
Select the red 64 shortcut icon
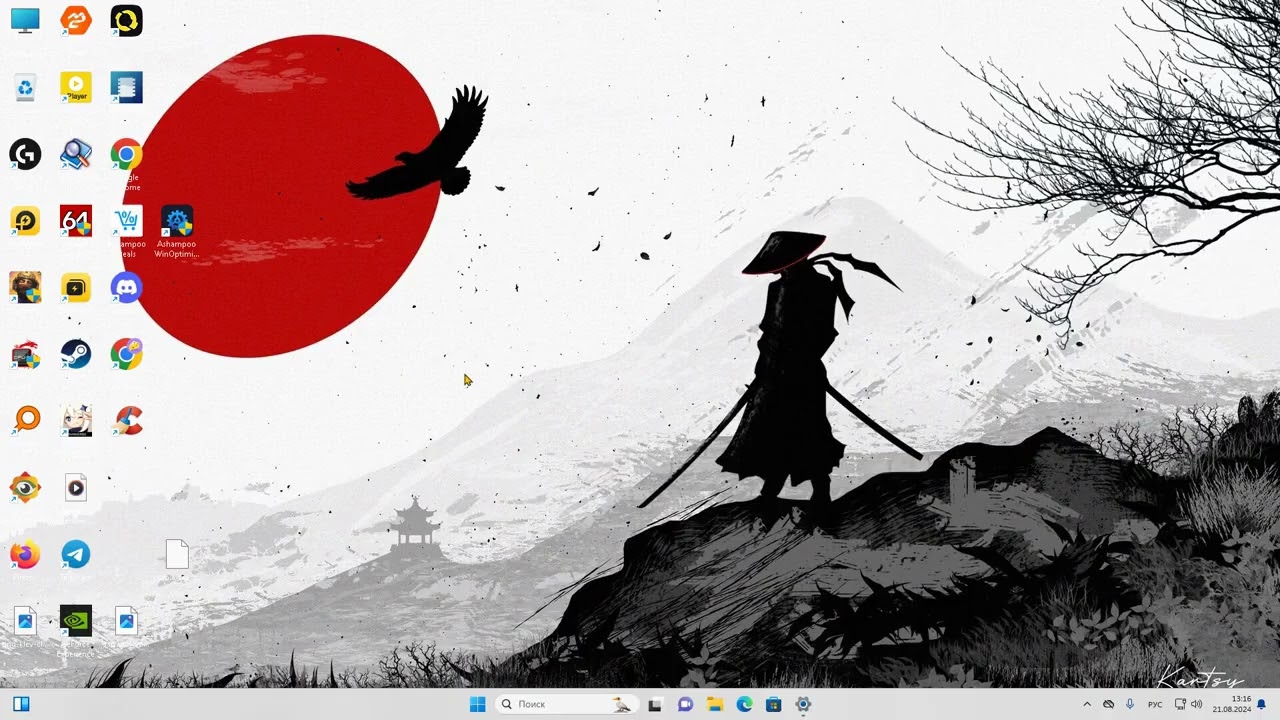76,221
